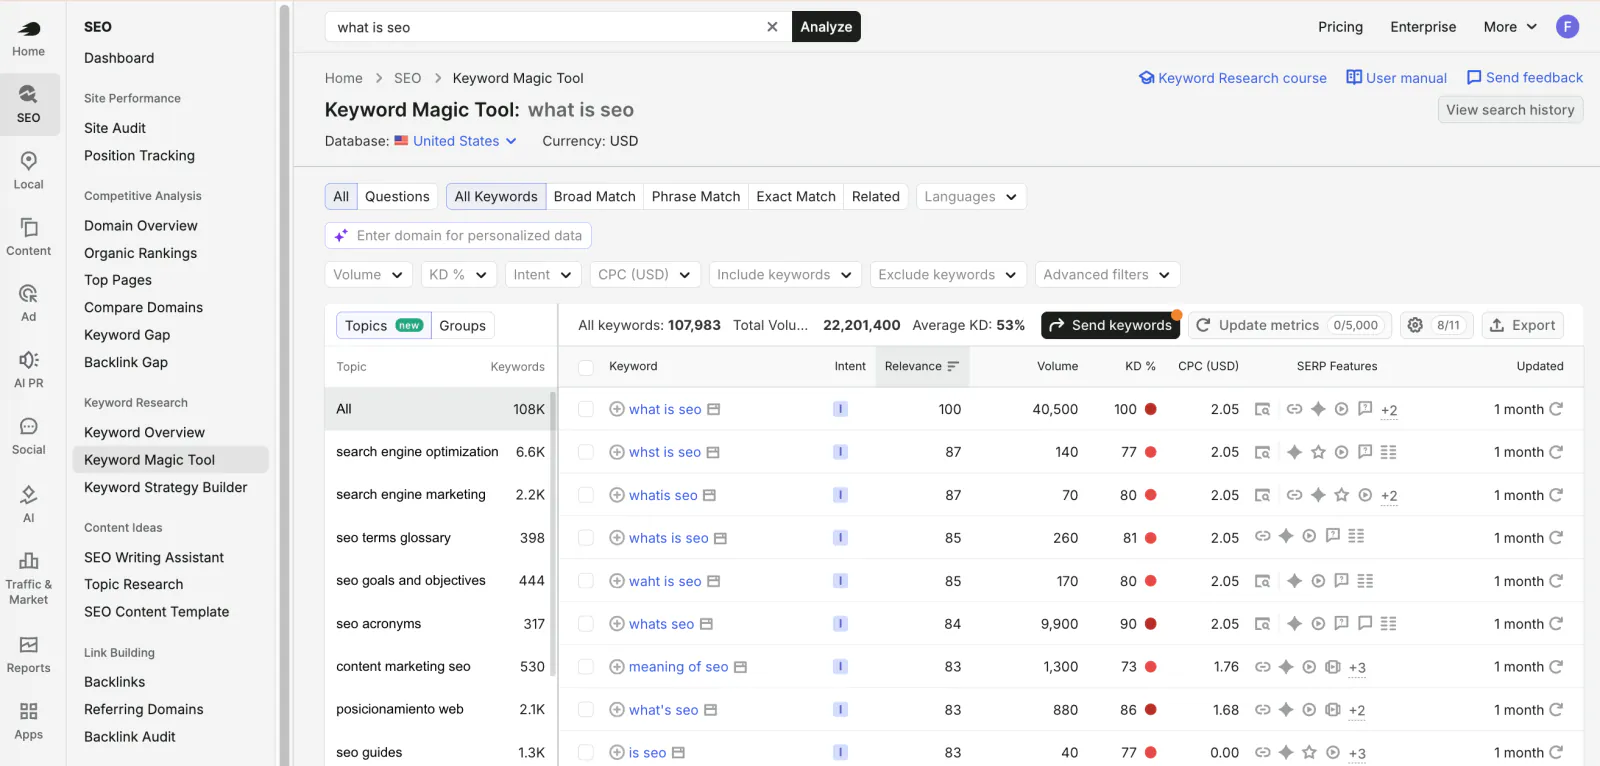The image size is (1600, 766).
Task: Click the Export button
Action: (x=1522, y=325)
